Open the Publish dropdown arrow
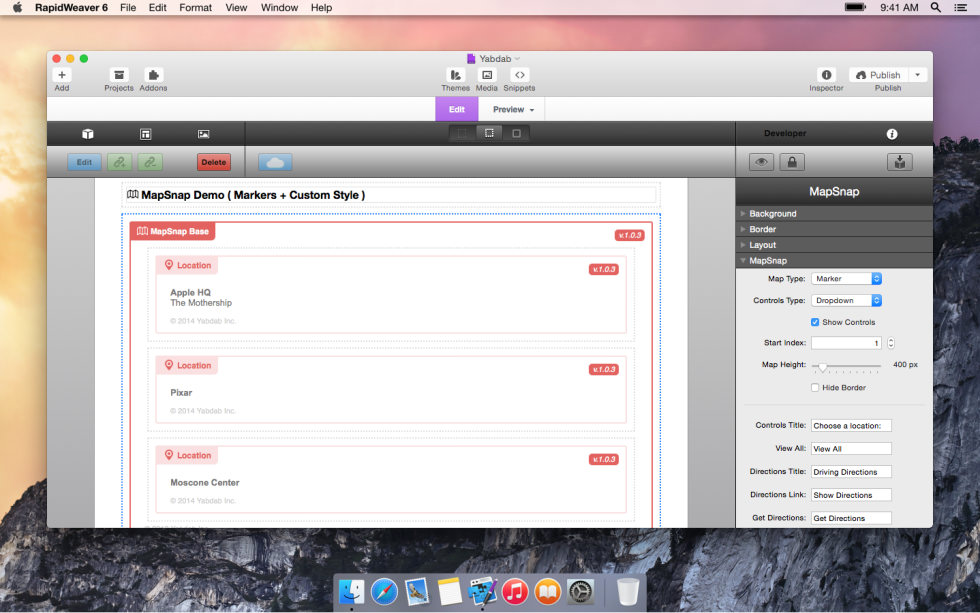The height and width of the screenshot is (613, 980). pyautogui.click(x=918, y=75)
